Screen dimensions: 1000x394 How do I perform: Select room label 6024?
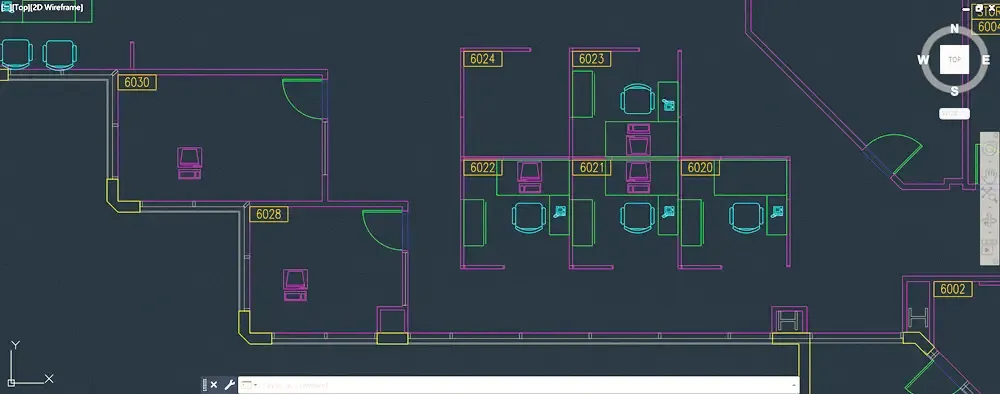(482, 59)
